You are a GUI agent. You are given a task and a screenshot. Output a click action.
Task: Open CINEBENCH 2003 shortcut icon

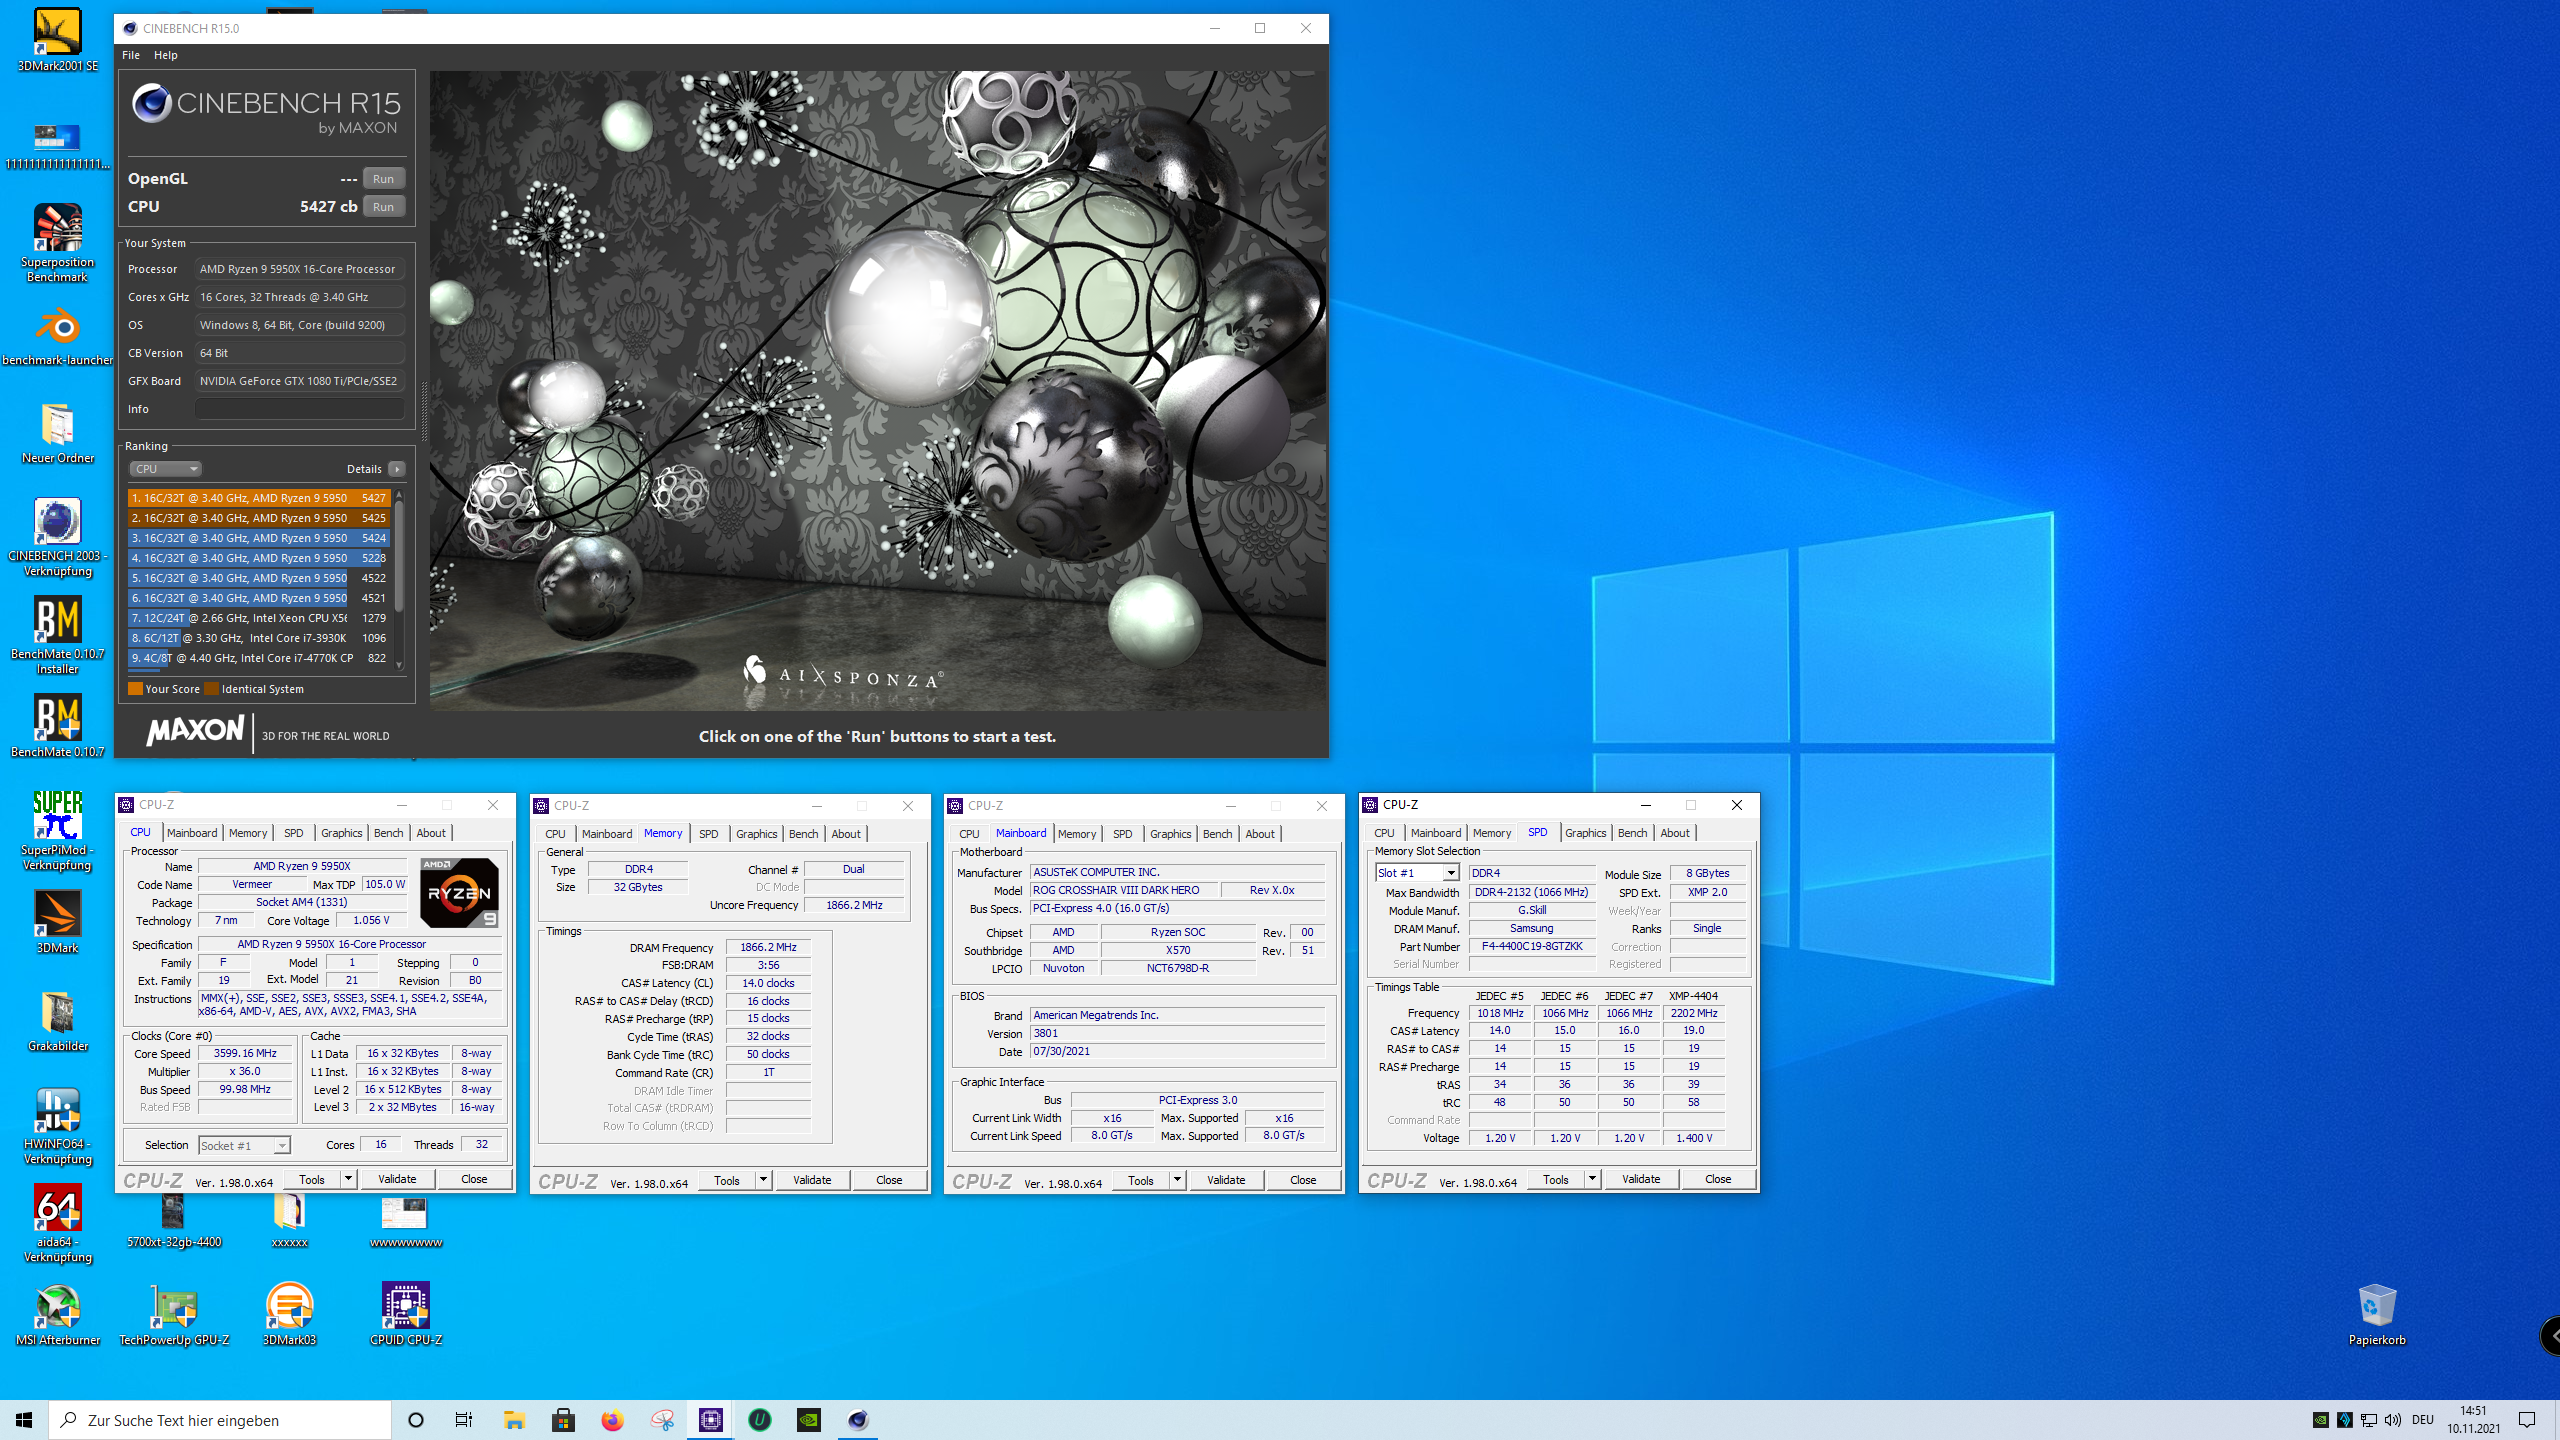[57, 538]
